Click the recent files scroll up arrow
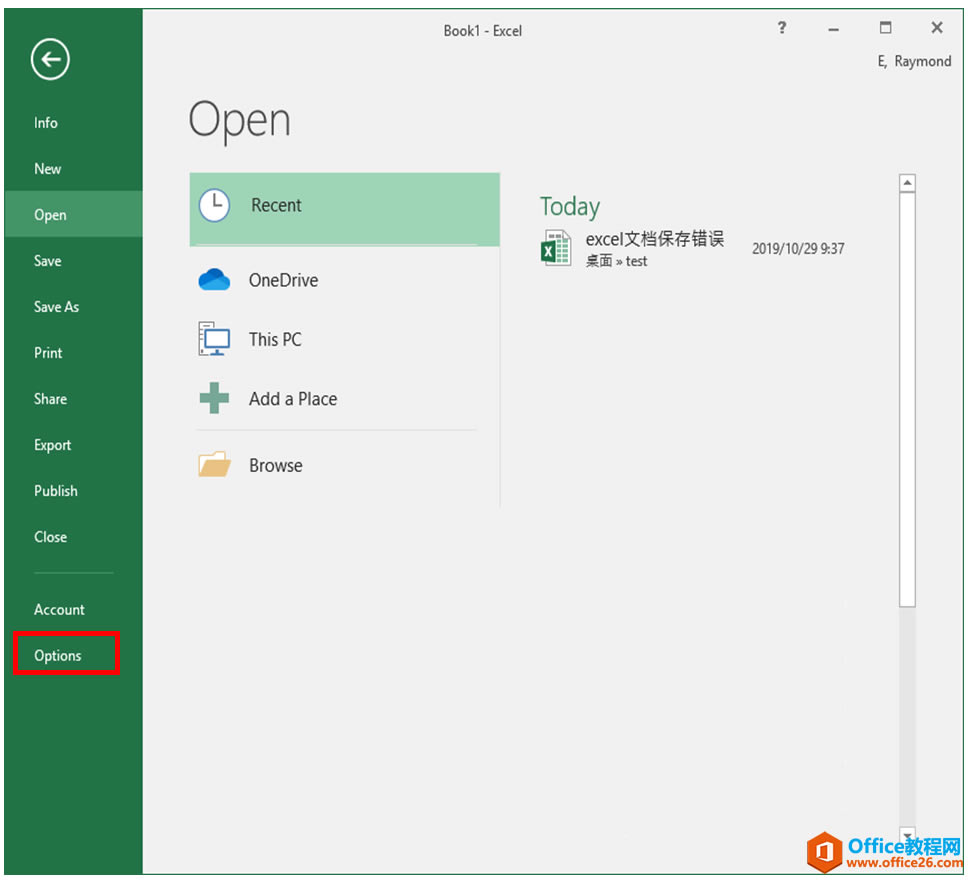 (x=908, y=182)
